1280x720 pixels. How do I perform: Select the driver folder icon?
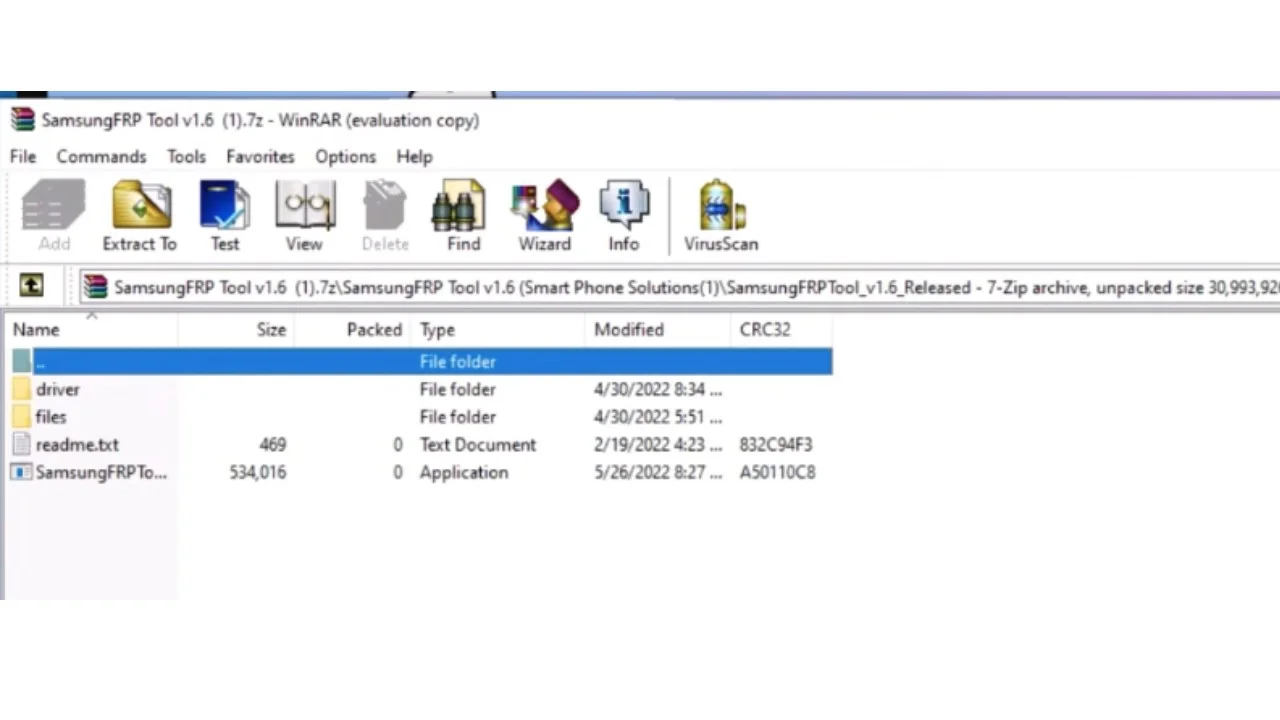pyautogui.click(x=22, y=389)
